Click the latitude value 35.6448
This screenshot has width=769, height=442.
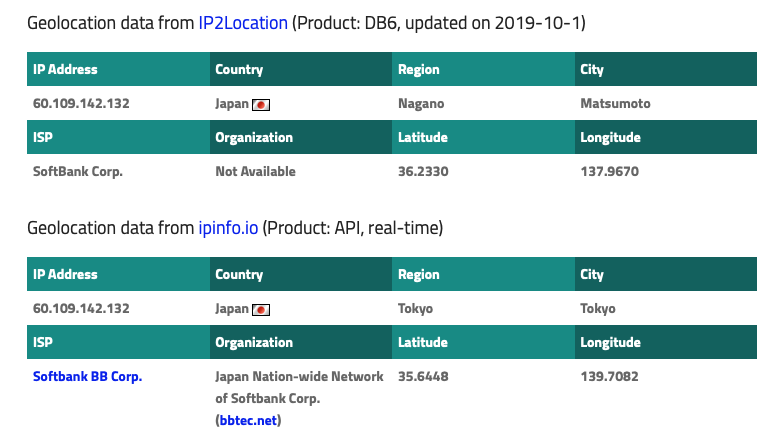pos(423,376)
